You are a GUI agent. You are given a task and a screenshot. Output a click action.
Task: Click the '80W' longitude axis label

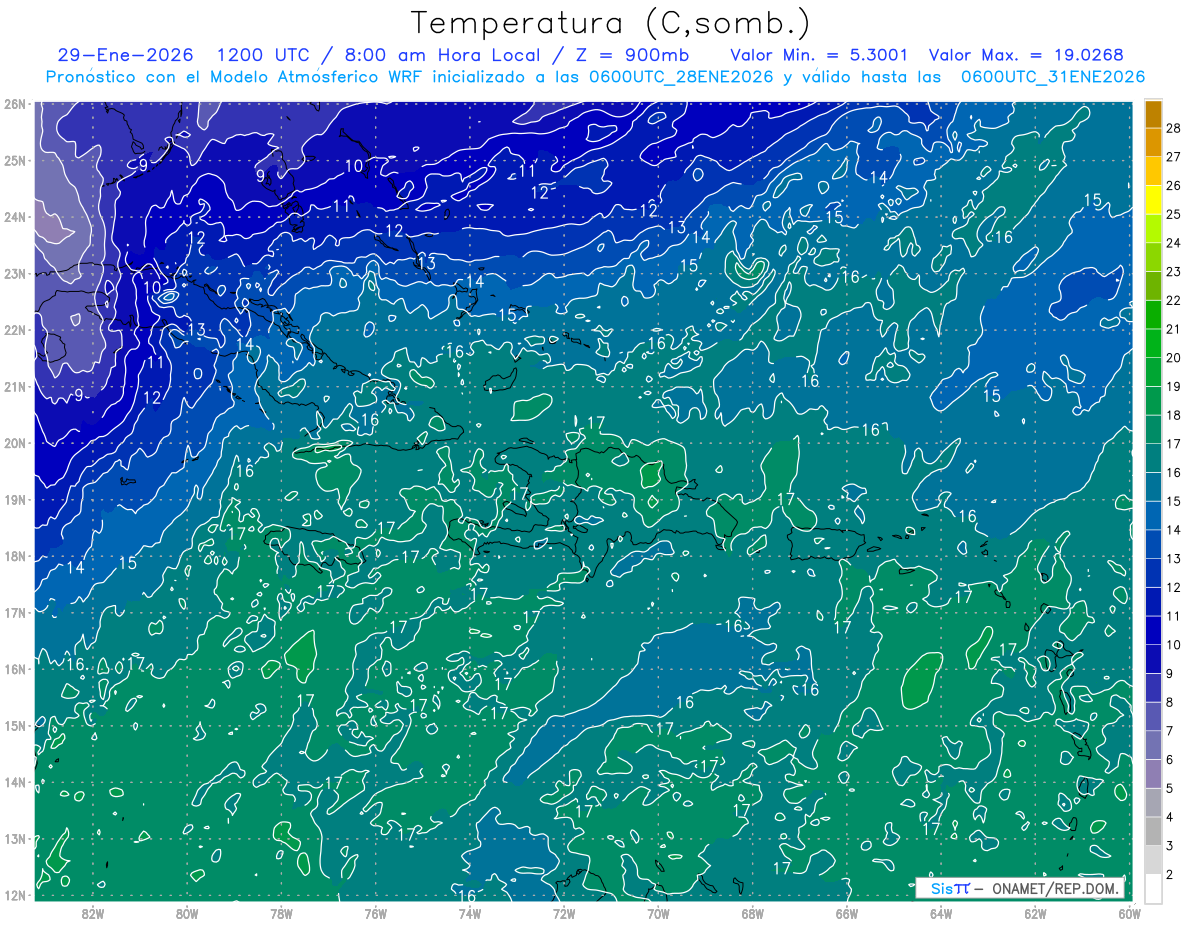[187, 913]
